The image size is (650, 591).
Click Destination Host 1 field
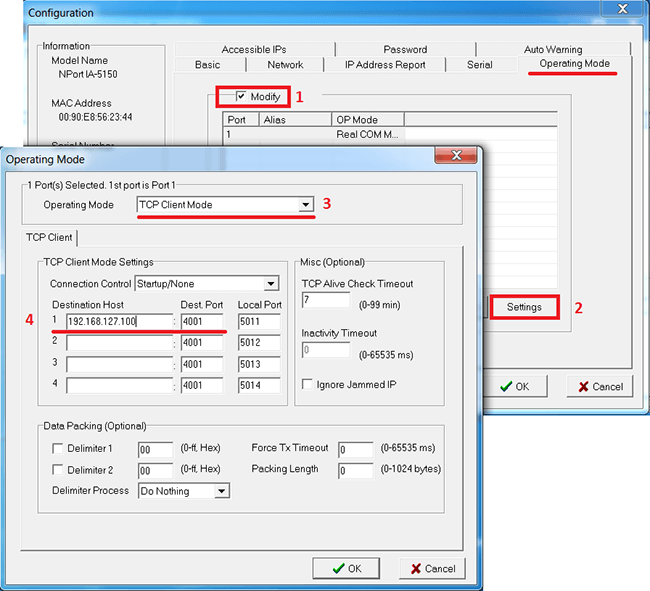tap(119, 321)
